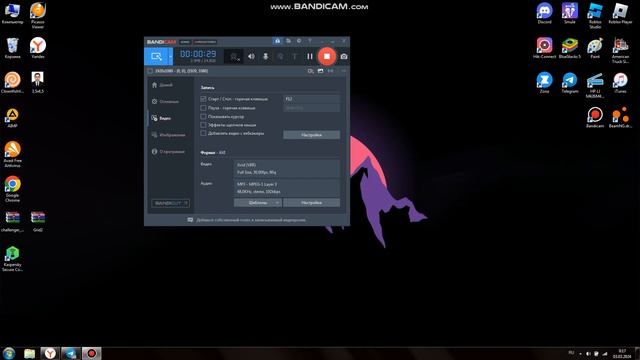Select Hik-Connect desktop icon

(544, 48)
